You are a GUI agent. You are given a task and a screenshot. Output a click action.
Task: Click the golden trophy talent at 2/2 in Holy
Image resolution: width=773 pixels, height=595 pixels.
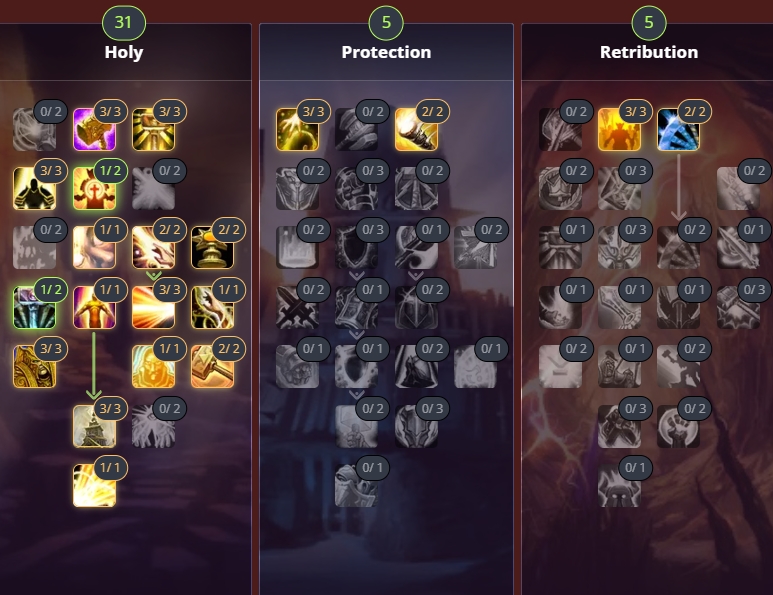pyautogui.click(x=212, y=247)
